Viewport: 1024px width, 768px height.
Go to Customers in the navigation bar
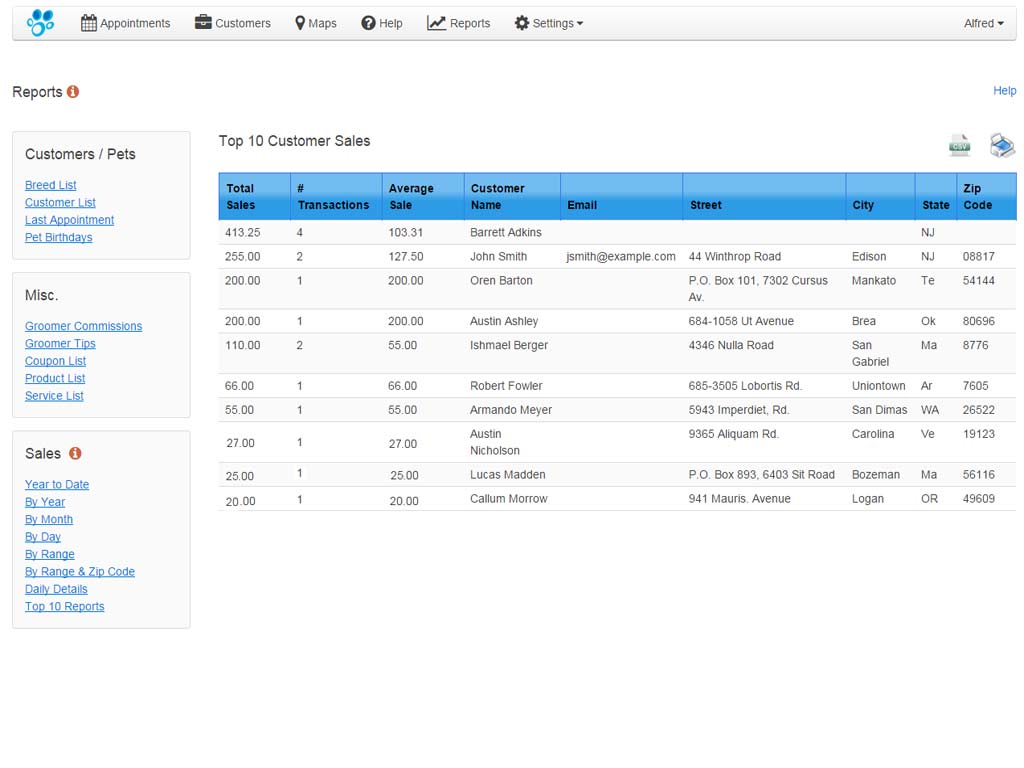[x=232, y=23]
